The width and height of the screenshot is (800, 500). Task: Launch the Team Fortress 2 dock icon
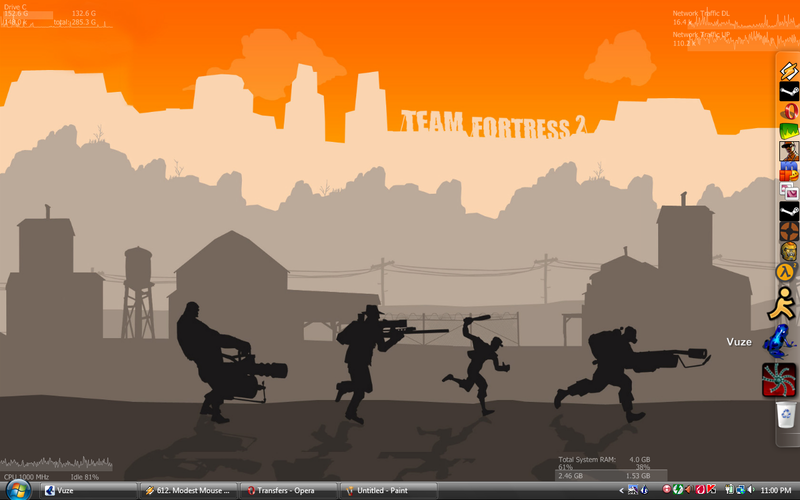(x=789, y=231)
